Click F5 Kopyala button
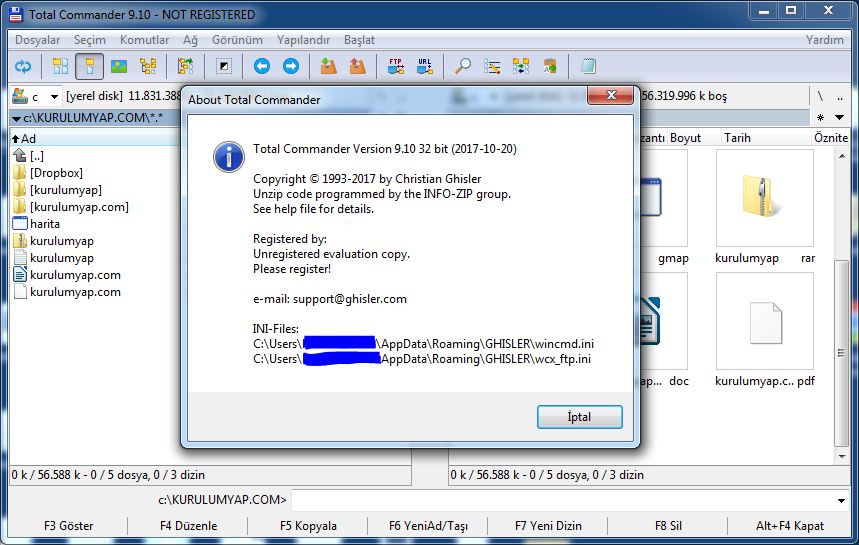The height and width of the screenshot is (545, 859). pyautogui.click(x=308, y=526)
